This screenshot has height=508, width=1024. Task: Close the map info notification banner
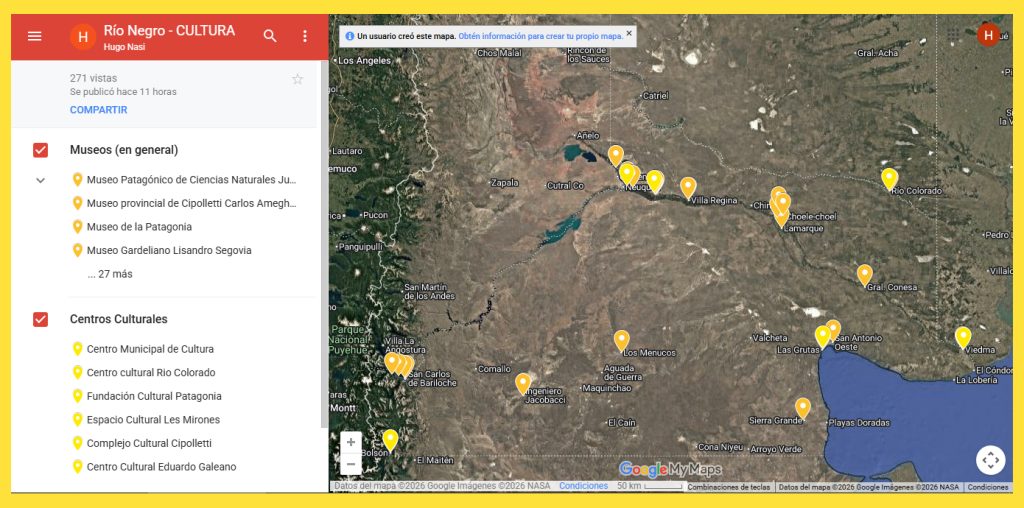[629, 34]
